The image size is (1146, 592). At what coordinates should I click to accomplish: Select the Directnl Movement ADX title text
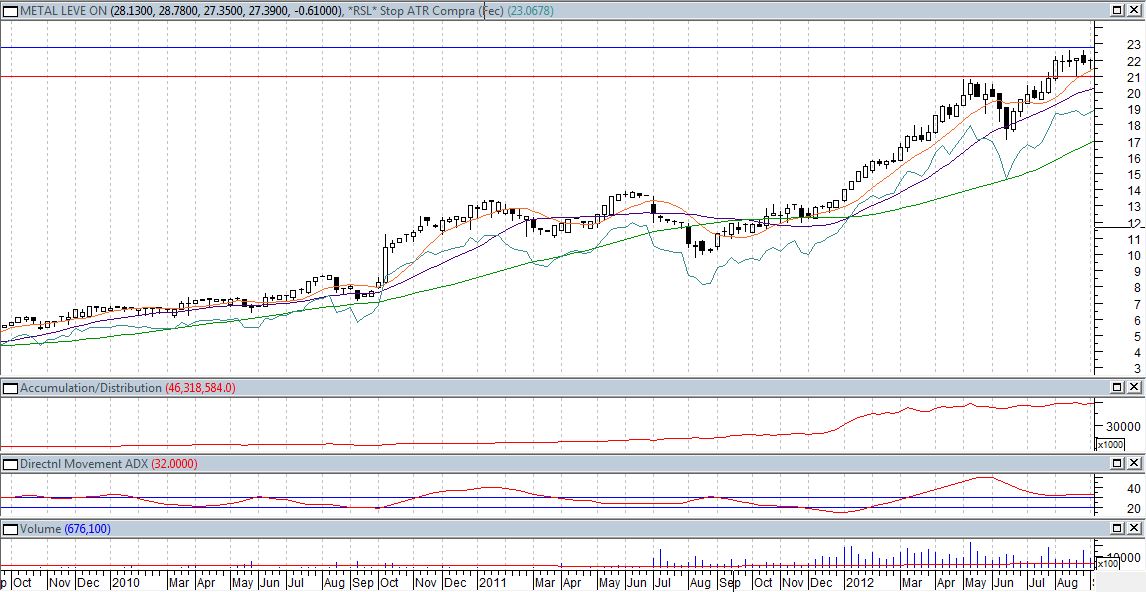pyautogui.click(x=84, y=464)
